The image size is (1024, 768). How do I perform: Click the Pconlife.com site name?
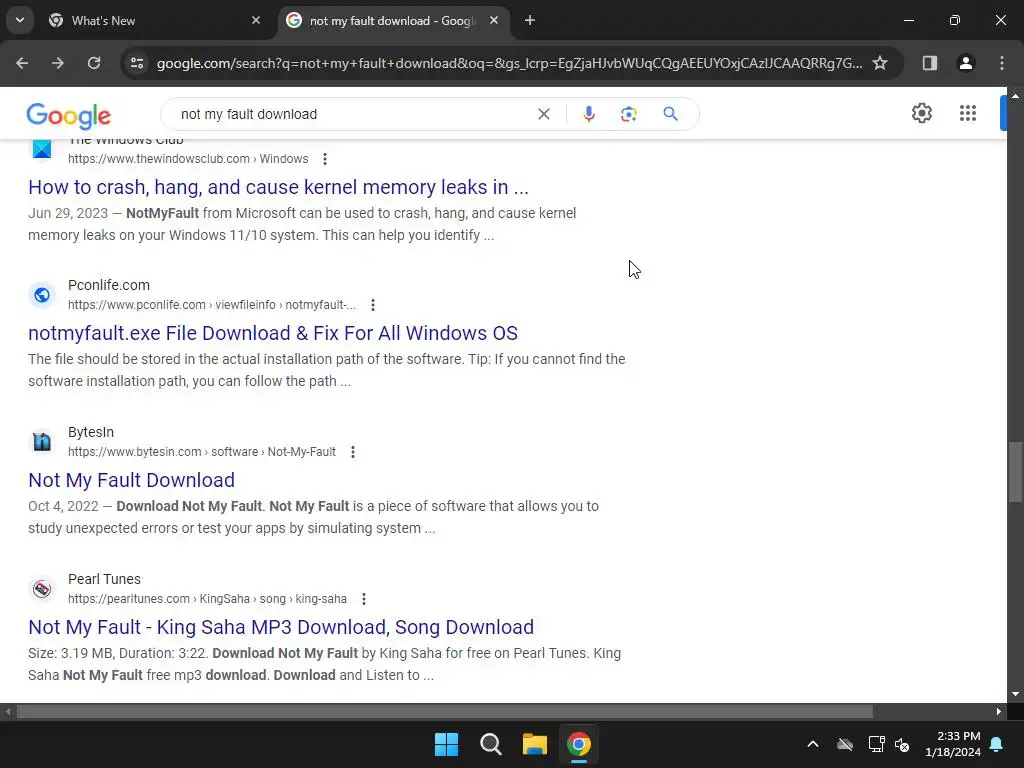point(109,285)
